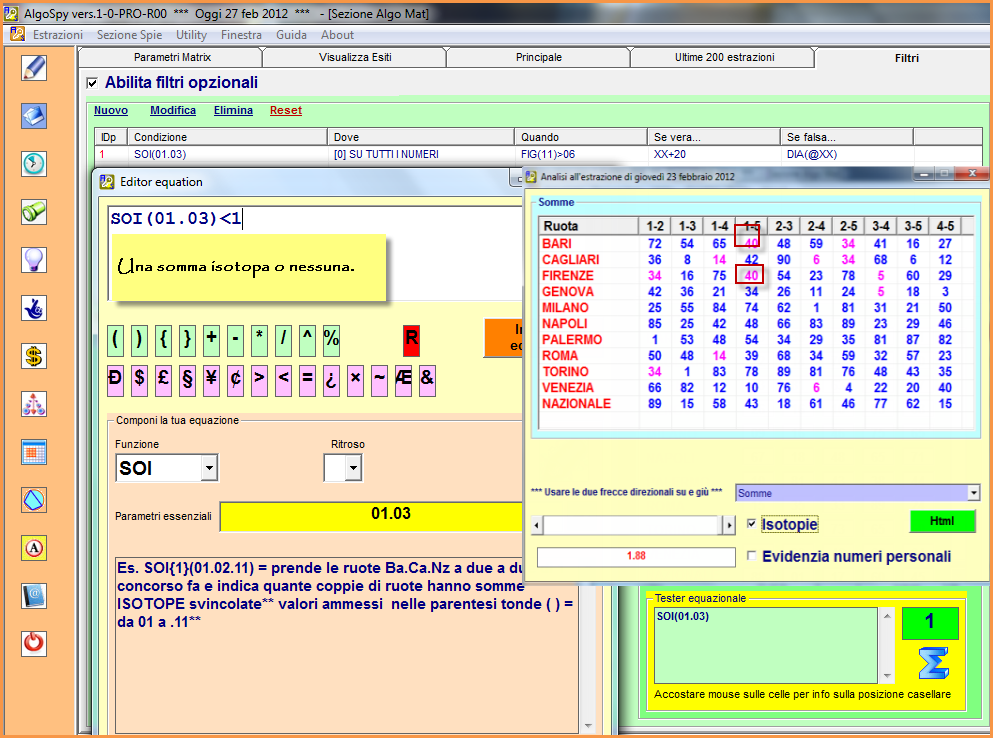The image size is (993, 738).
Task: Click the light bulb sidebar icon
Action: coord(34,259)
